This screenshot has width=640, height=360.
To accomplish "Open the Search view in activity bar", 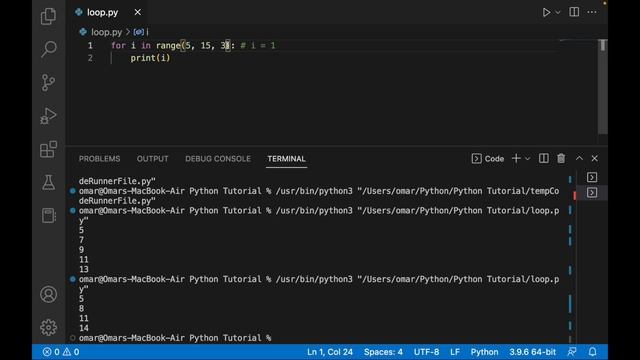I will tap(48, 49).
